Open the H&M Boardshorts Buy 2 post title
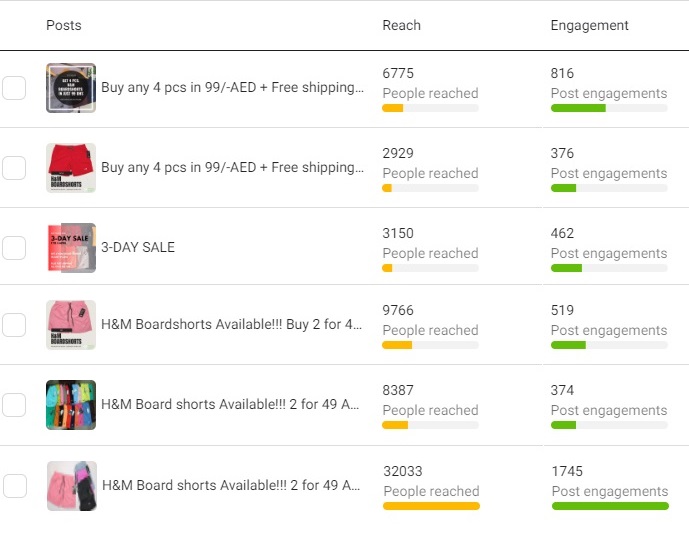This screenshot has height=541, width=689. click(x=232, y=324)
